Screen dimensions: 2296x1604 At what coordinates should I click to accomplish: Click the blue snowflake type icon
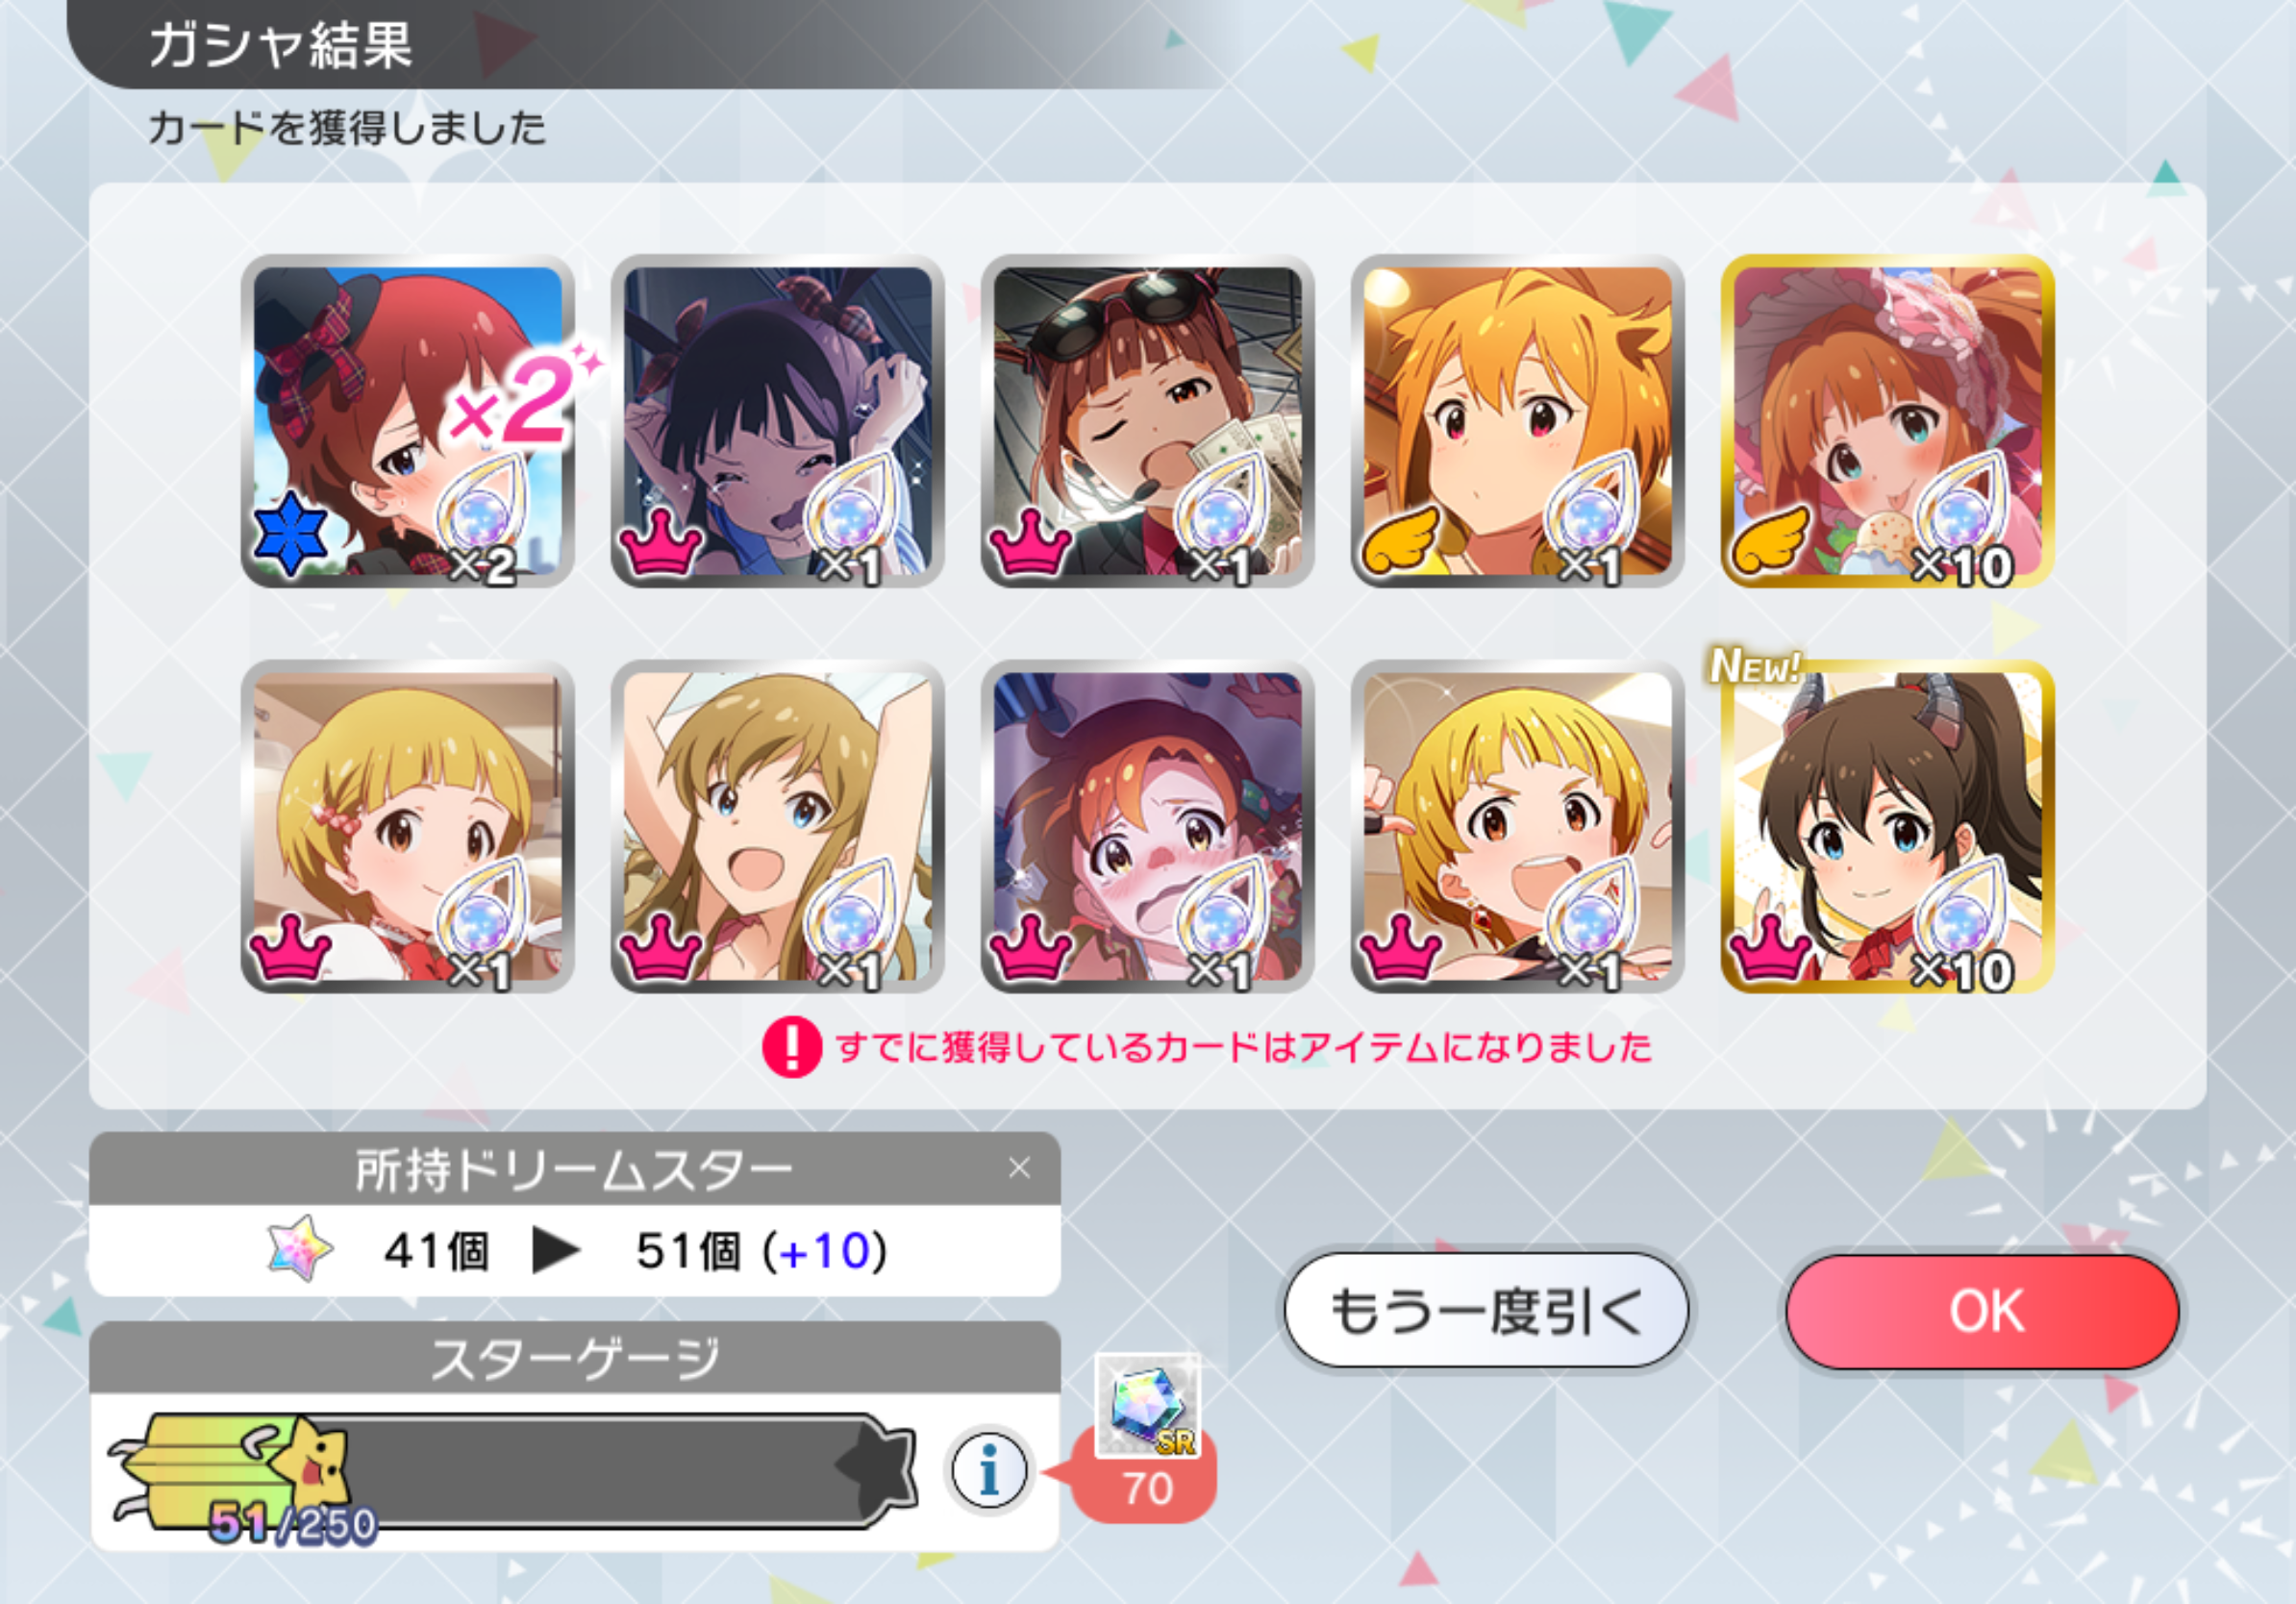pyautogui.click(x=290, y=532)
